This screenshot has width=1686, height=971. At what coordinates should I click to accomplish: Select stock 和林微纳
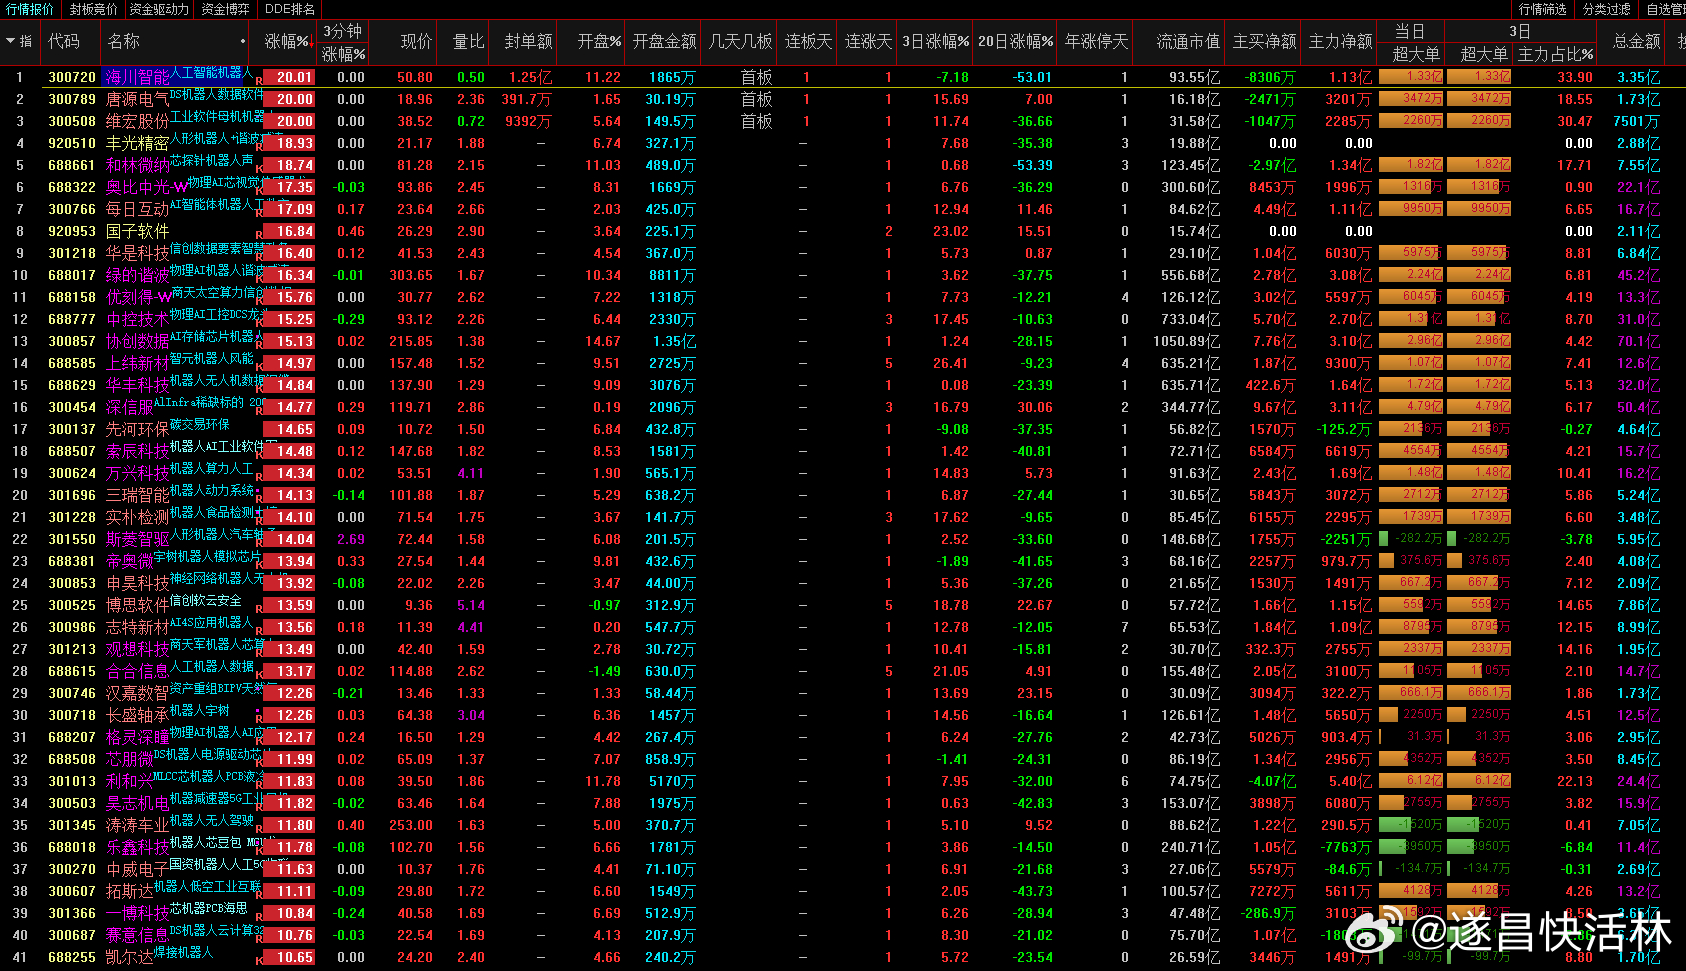coord(138,165)
